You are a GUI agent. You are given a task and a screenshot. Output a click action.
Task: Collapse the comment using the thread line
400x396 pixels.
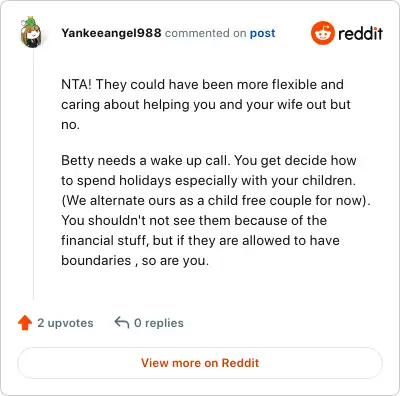tap(33, 175)
